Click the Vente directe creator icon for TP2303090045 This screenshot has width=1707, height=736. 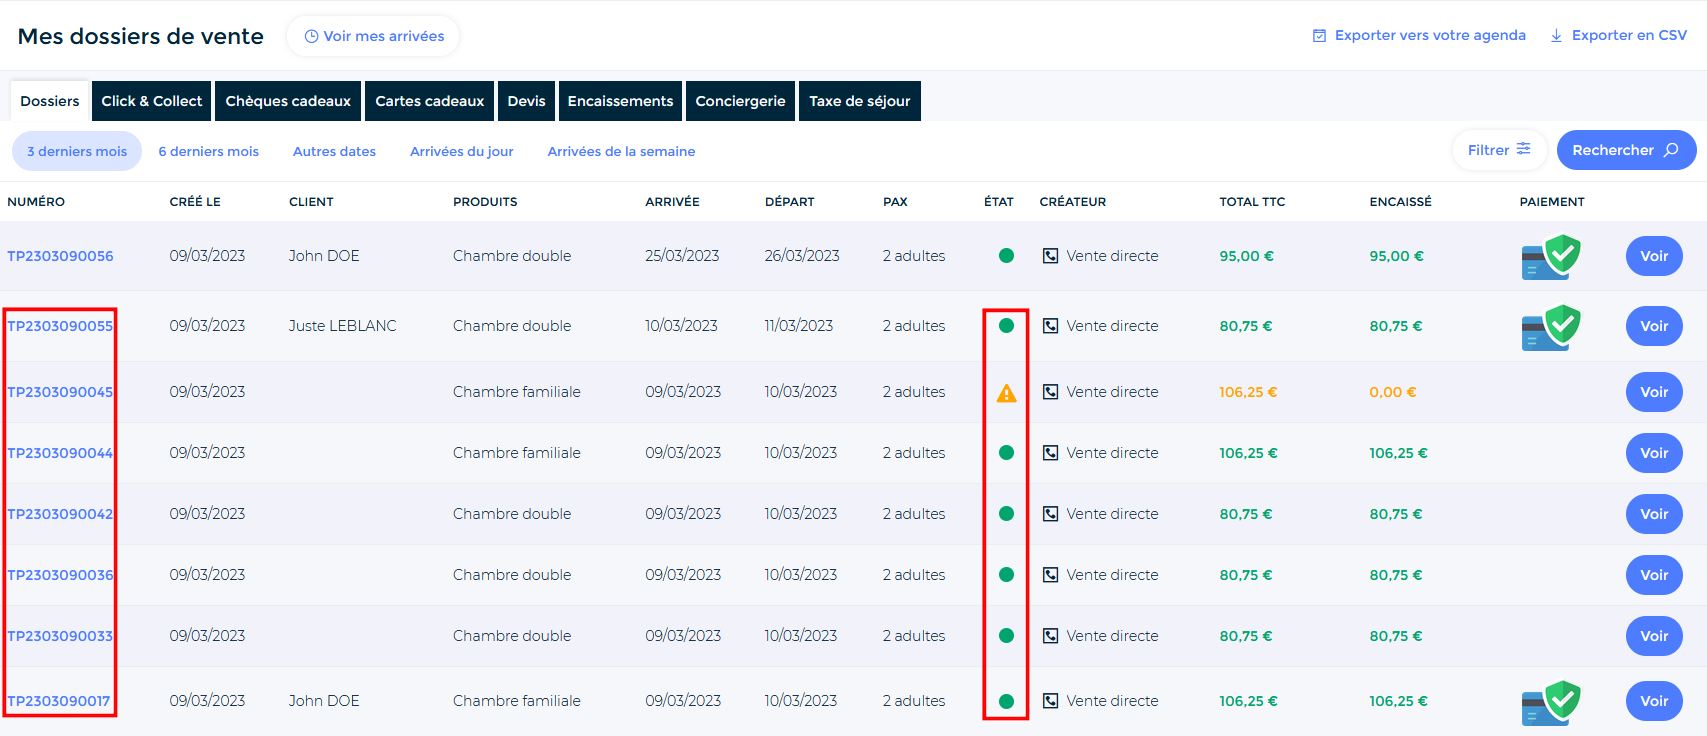(1050, 392)
